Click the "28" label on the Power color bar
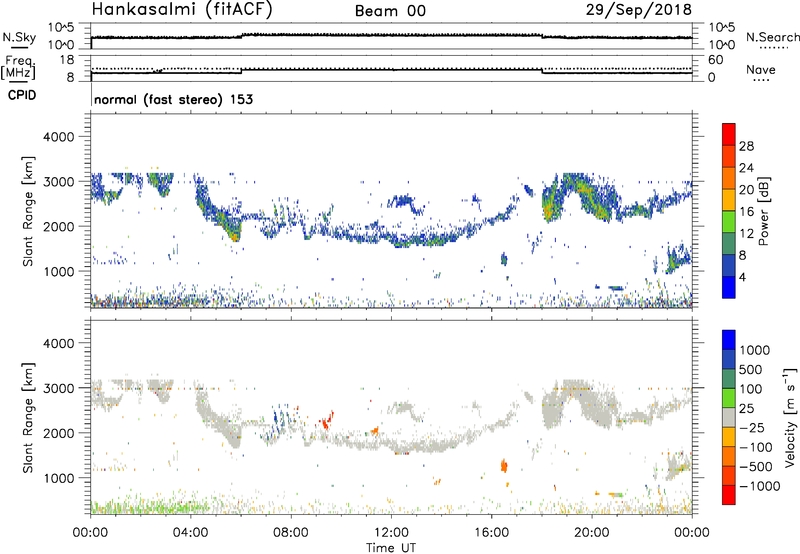800x554 pixels. pyautogui.click(x=746, y=146)
